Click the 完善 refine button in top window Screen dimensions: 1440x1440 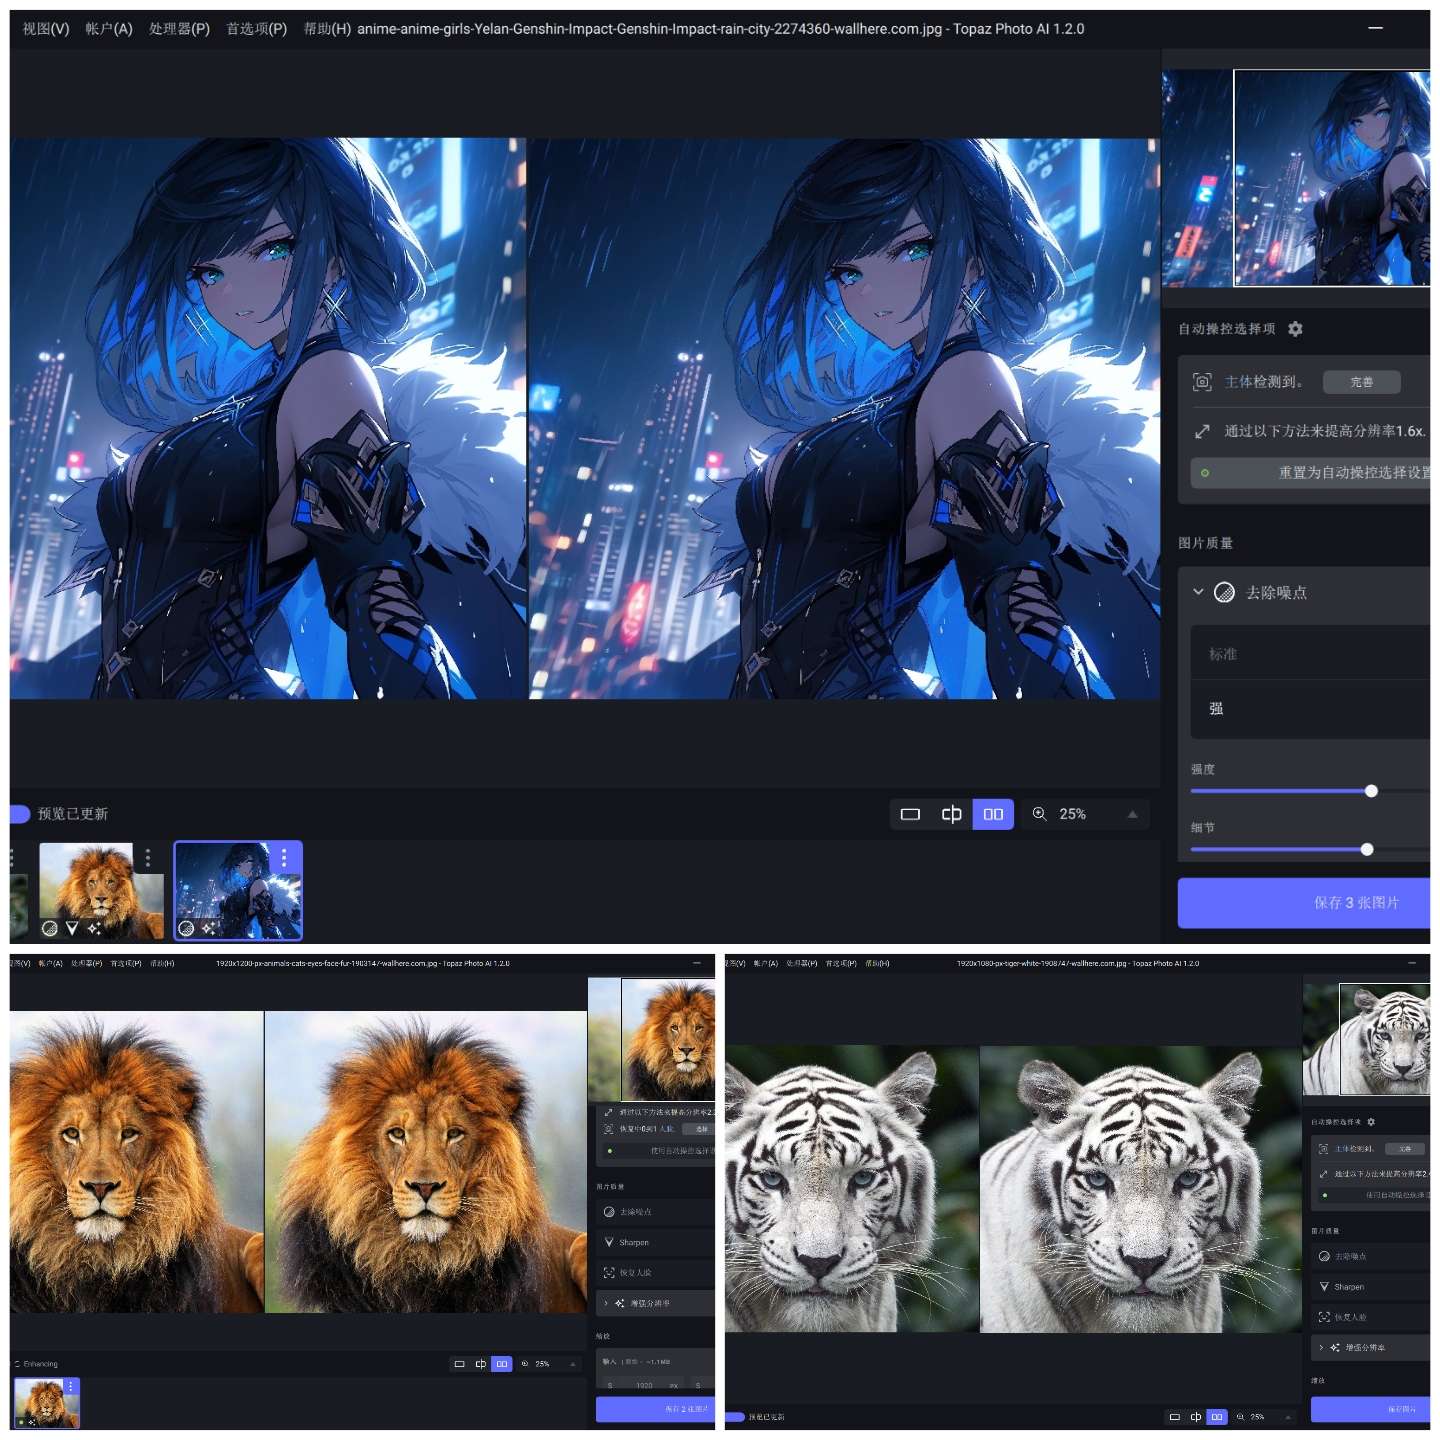click(1361, 382)
